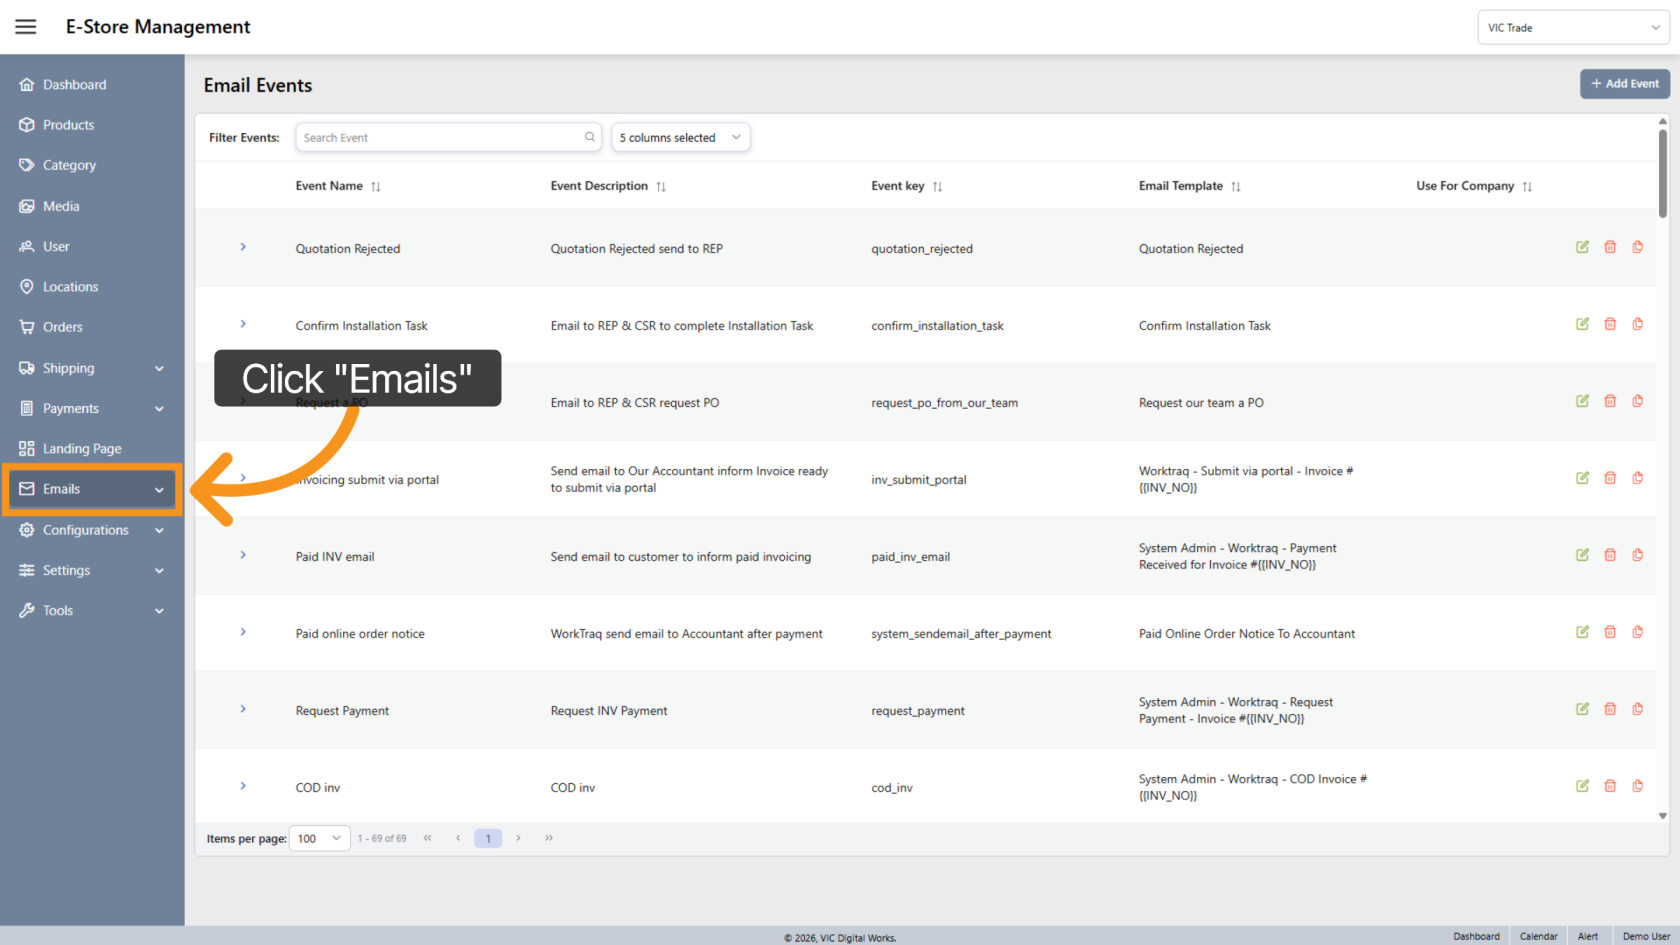Image resolution: width=1680 pixels, height=945 pixels.
Task: Click the Locations pin icon in sidebar
Action: pyautogui.click(x=27, y=286)
